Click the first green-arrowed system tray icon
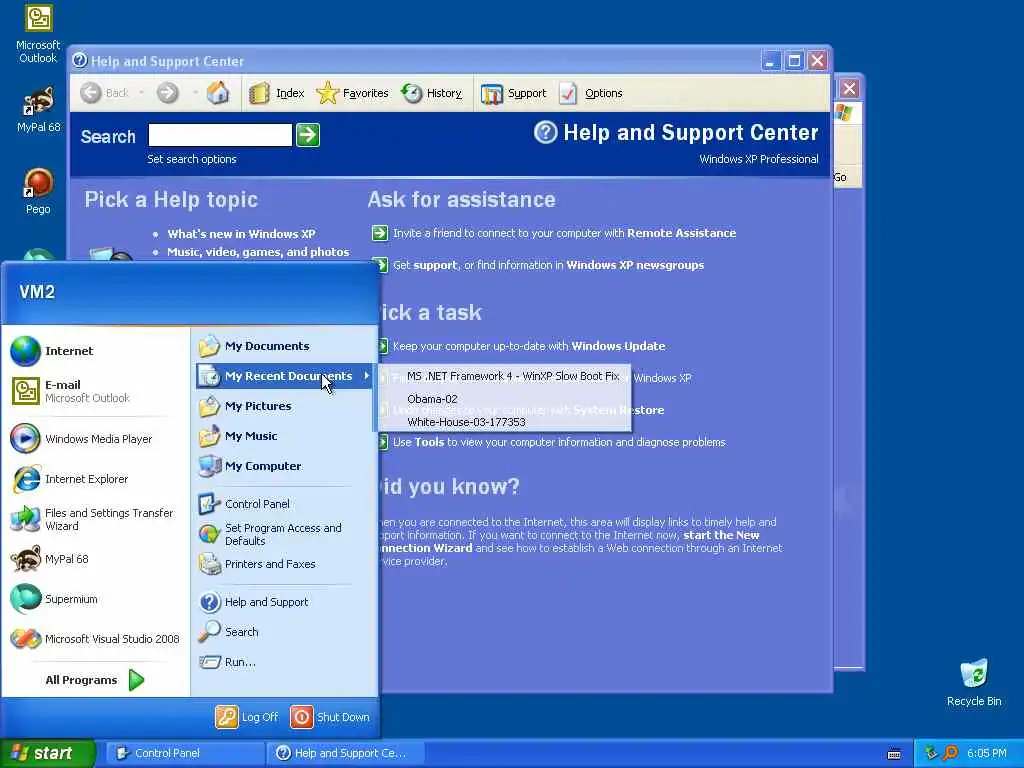 [x=931, y=753]
